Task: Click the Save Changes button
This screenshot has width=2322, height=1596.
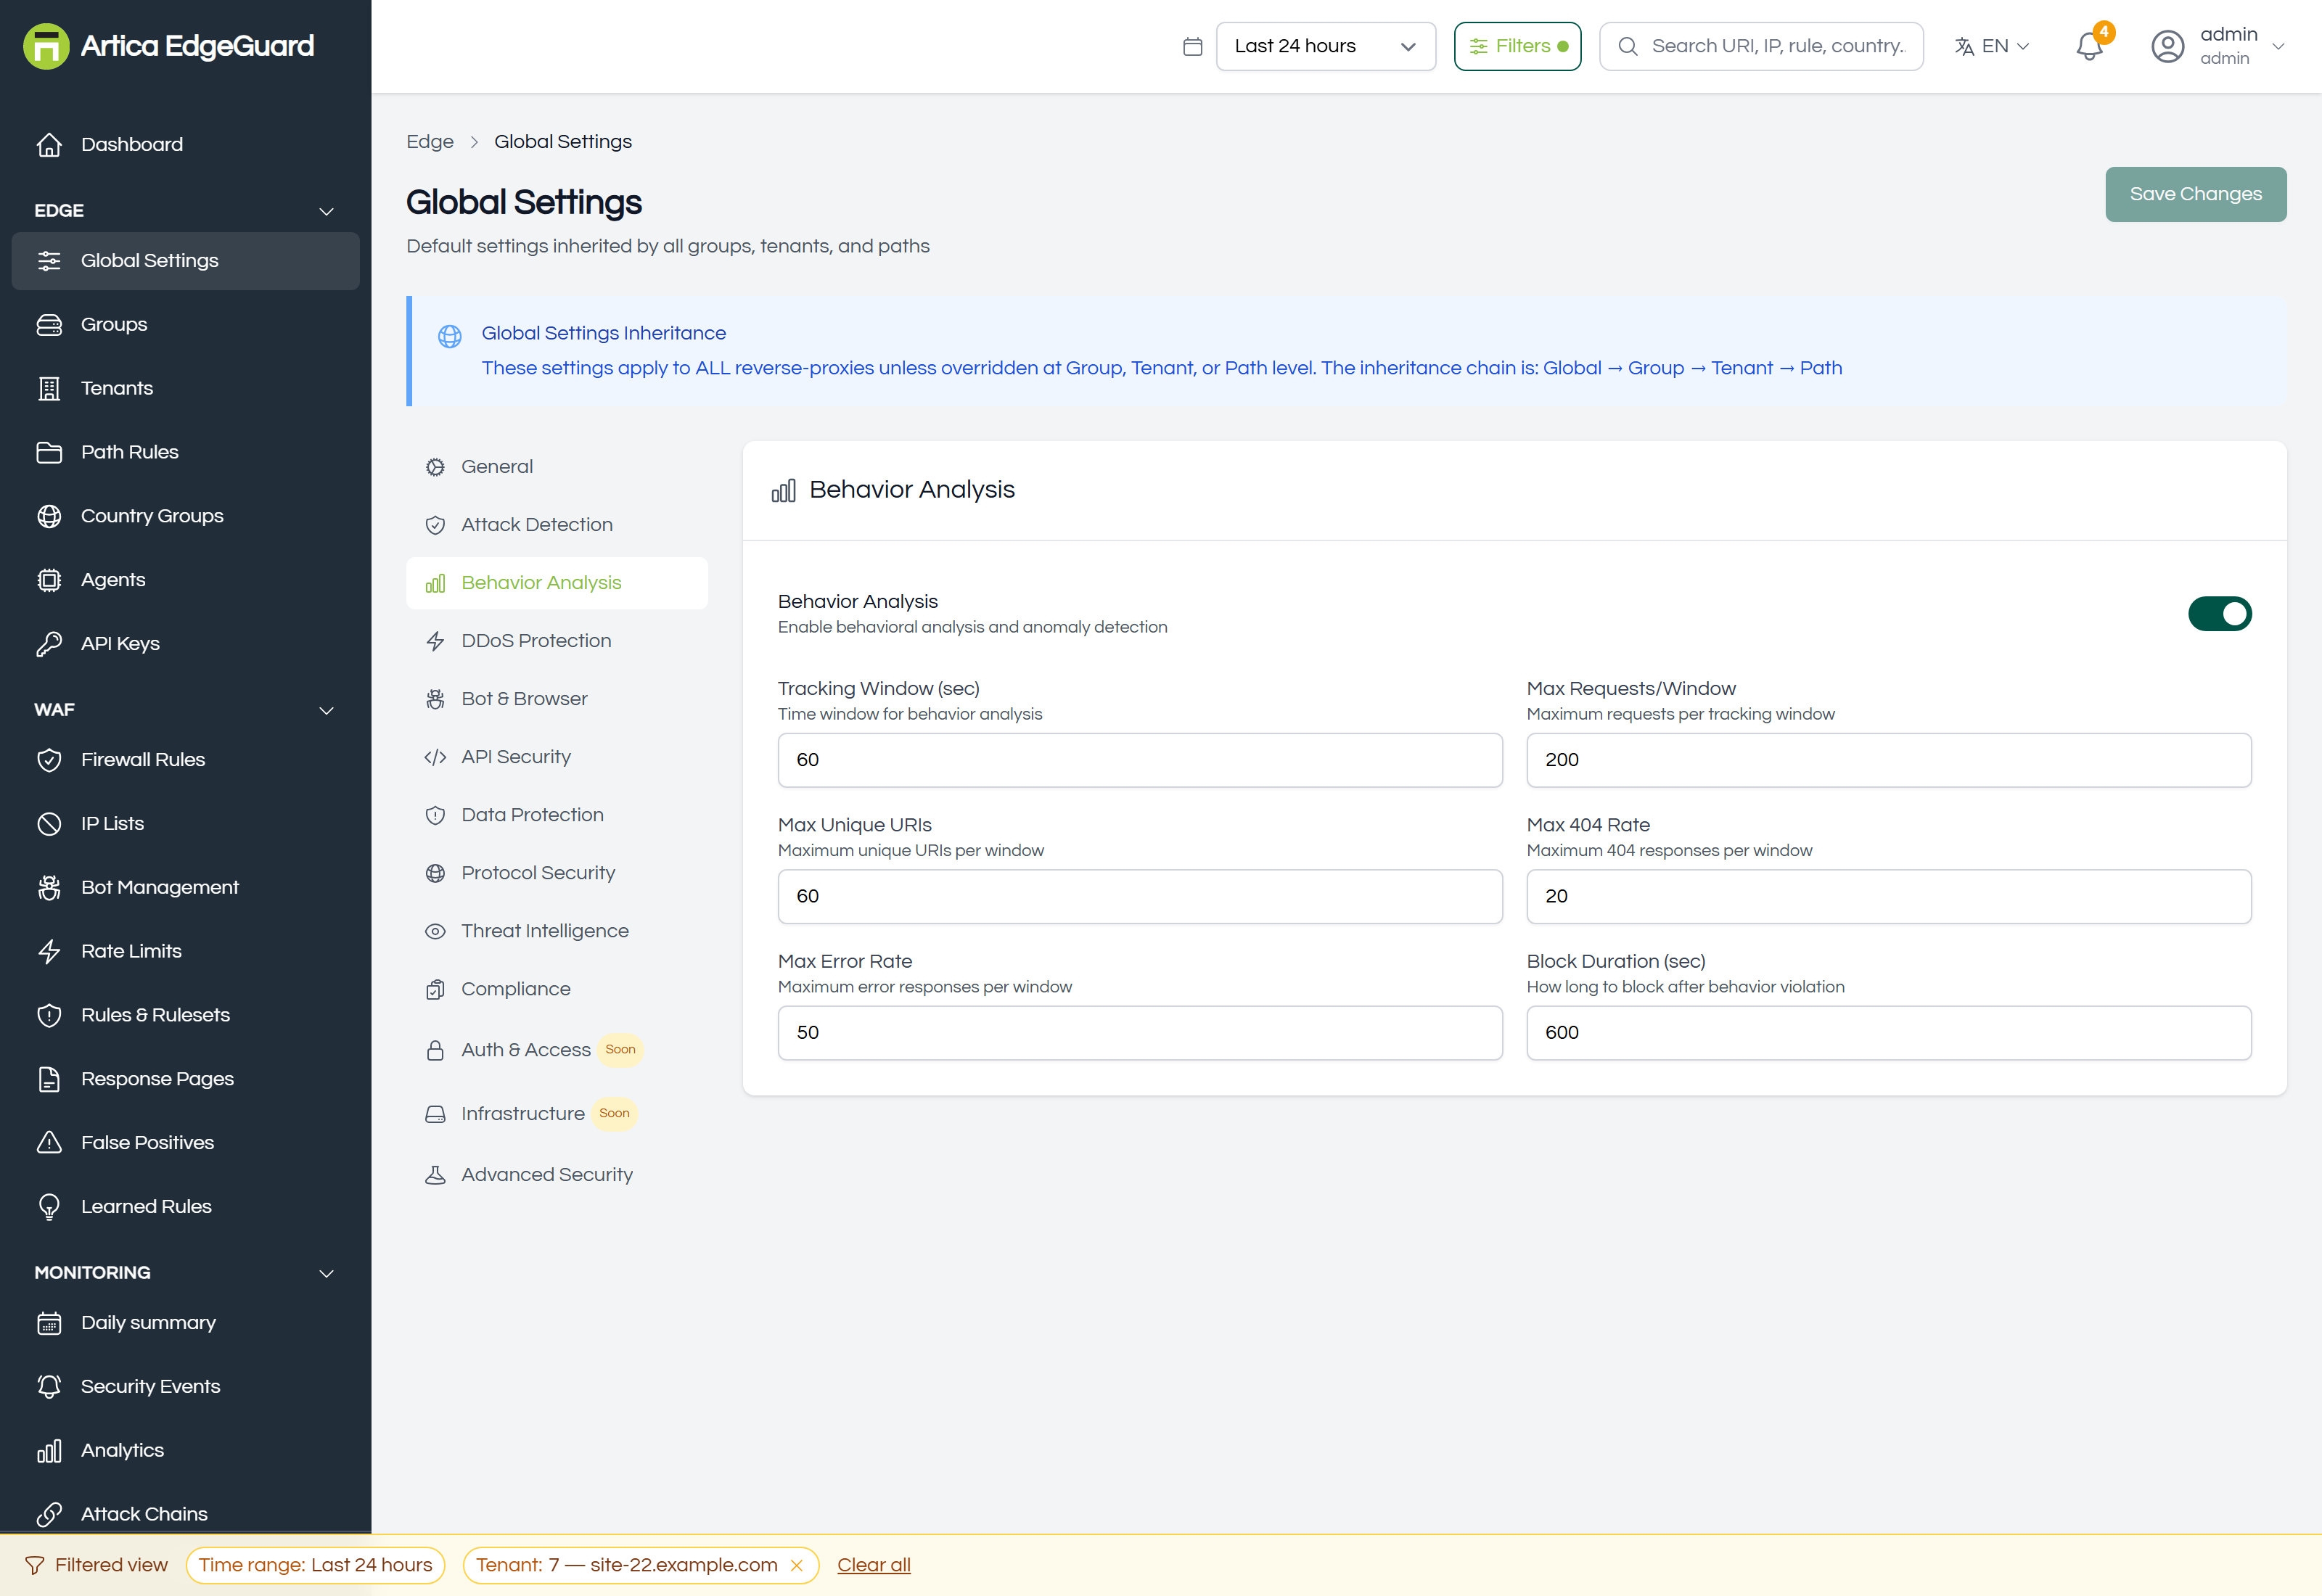Action: click(x=2195, y=194)
